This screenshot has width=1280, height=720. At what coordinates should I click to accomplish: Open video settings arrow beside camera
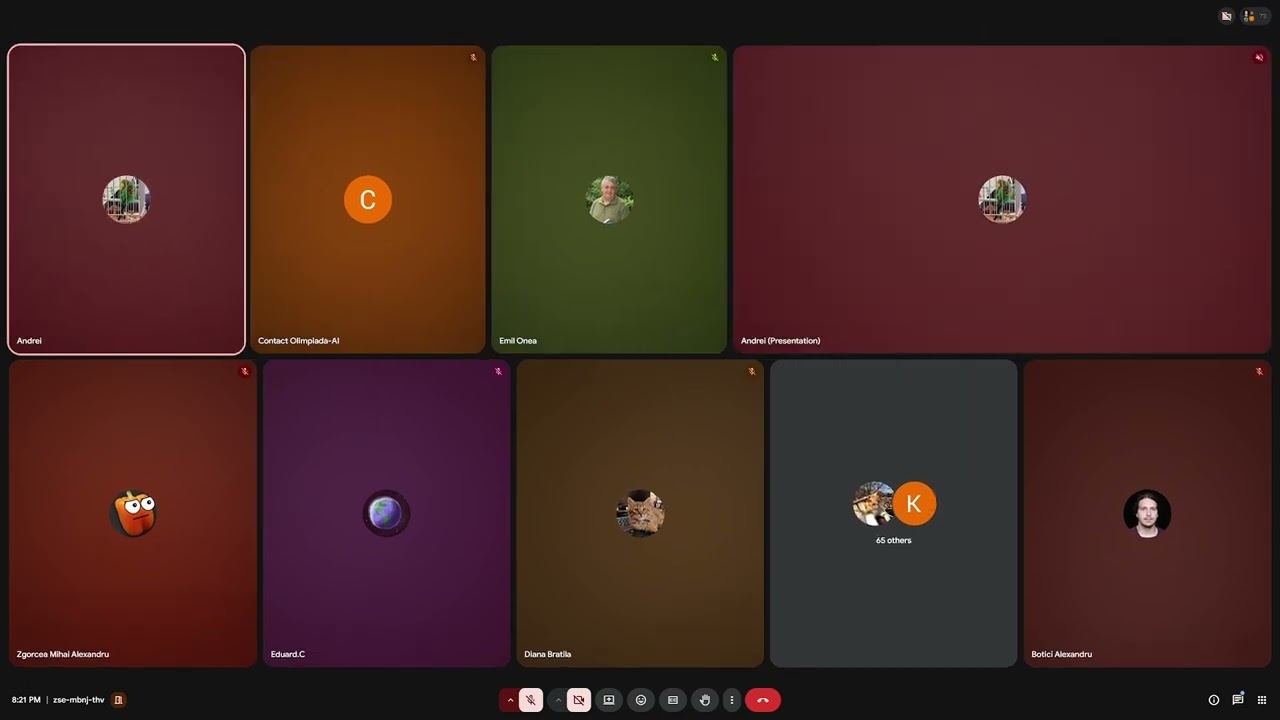click(558, 700)
